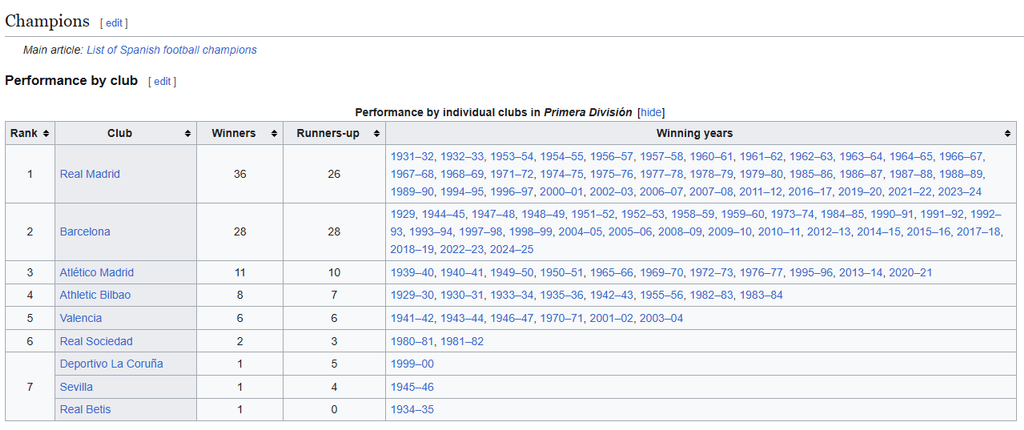Open List of Spanish football champions article

[x=172, y=50]
